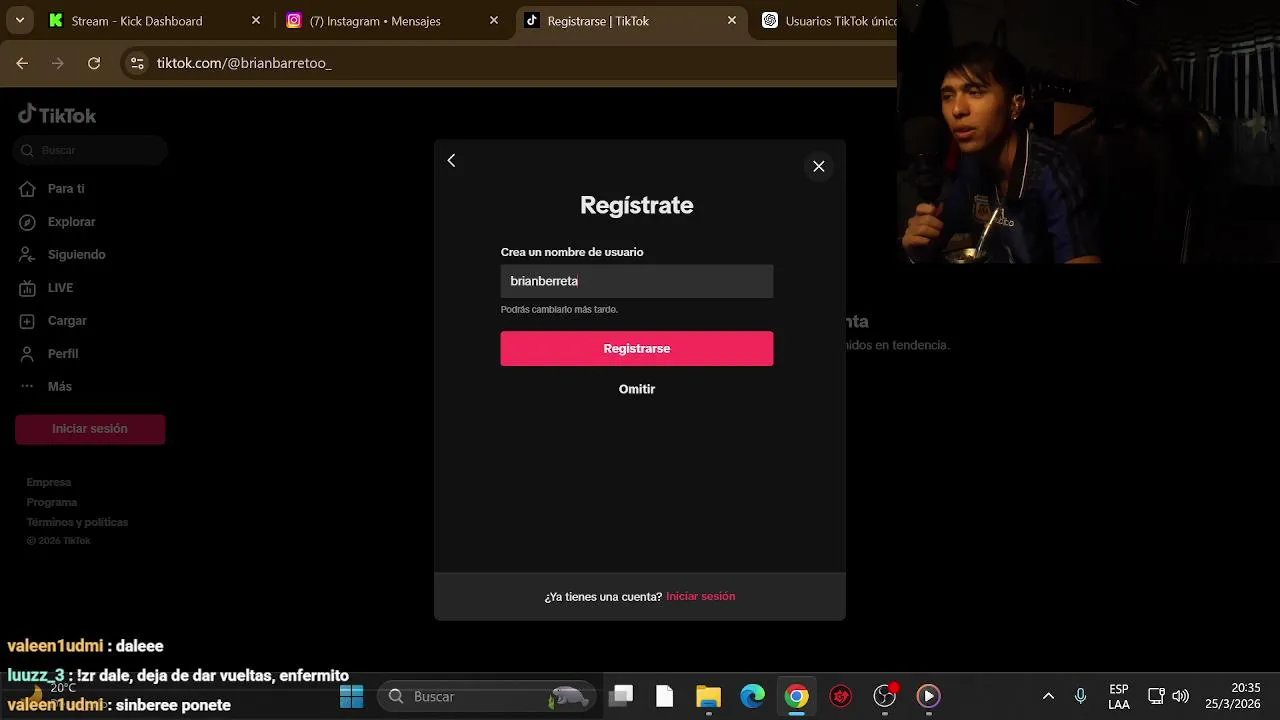
Task: Click the volume speaker icon in tray
Action: pos(1181,696)
